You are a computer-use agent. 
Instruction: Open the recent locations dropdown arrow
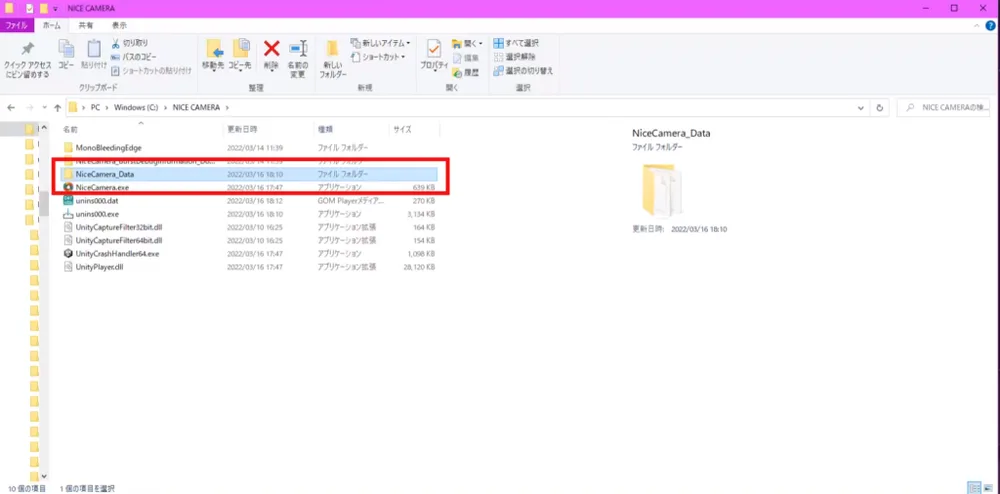coord(44,108)
